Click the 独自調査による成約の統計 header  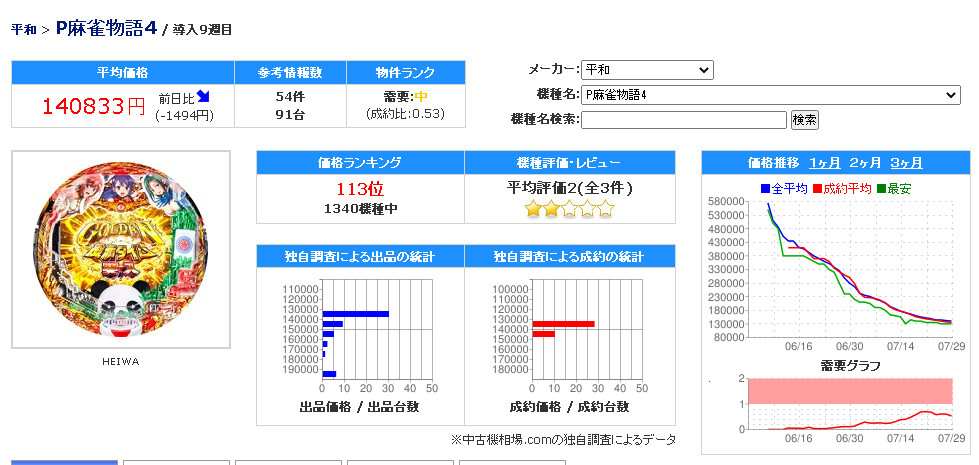[x=570, y=257]
